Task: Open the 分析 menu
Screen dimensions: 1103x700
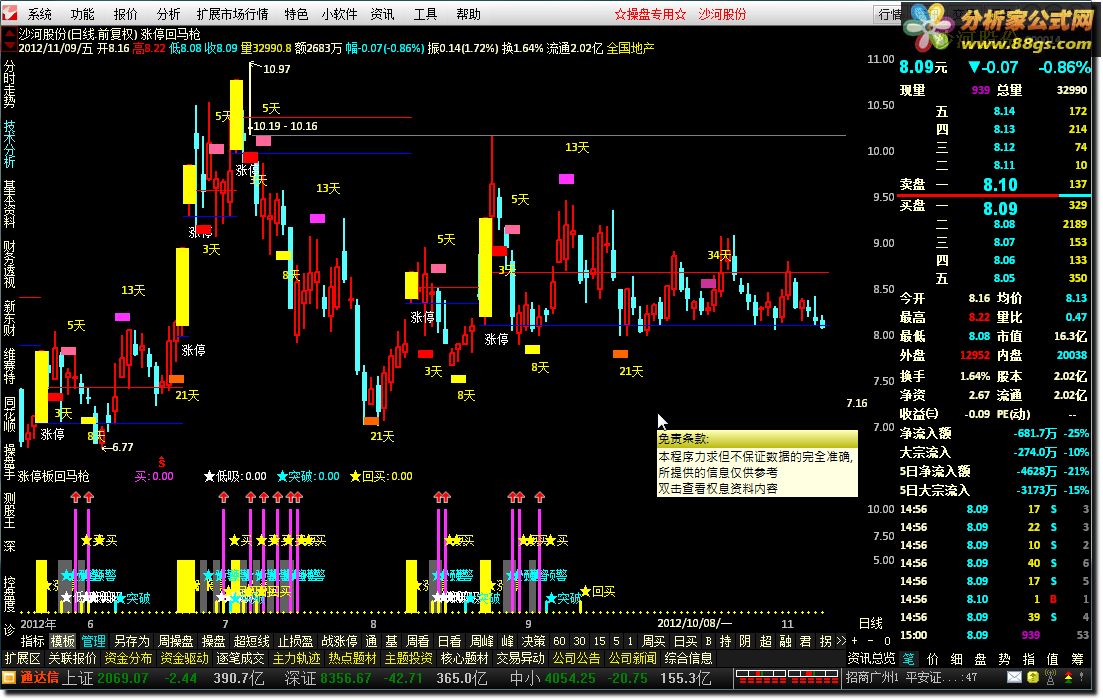Action: coord(168,14)
